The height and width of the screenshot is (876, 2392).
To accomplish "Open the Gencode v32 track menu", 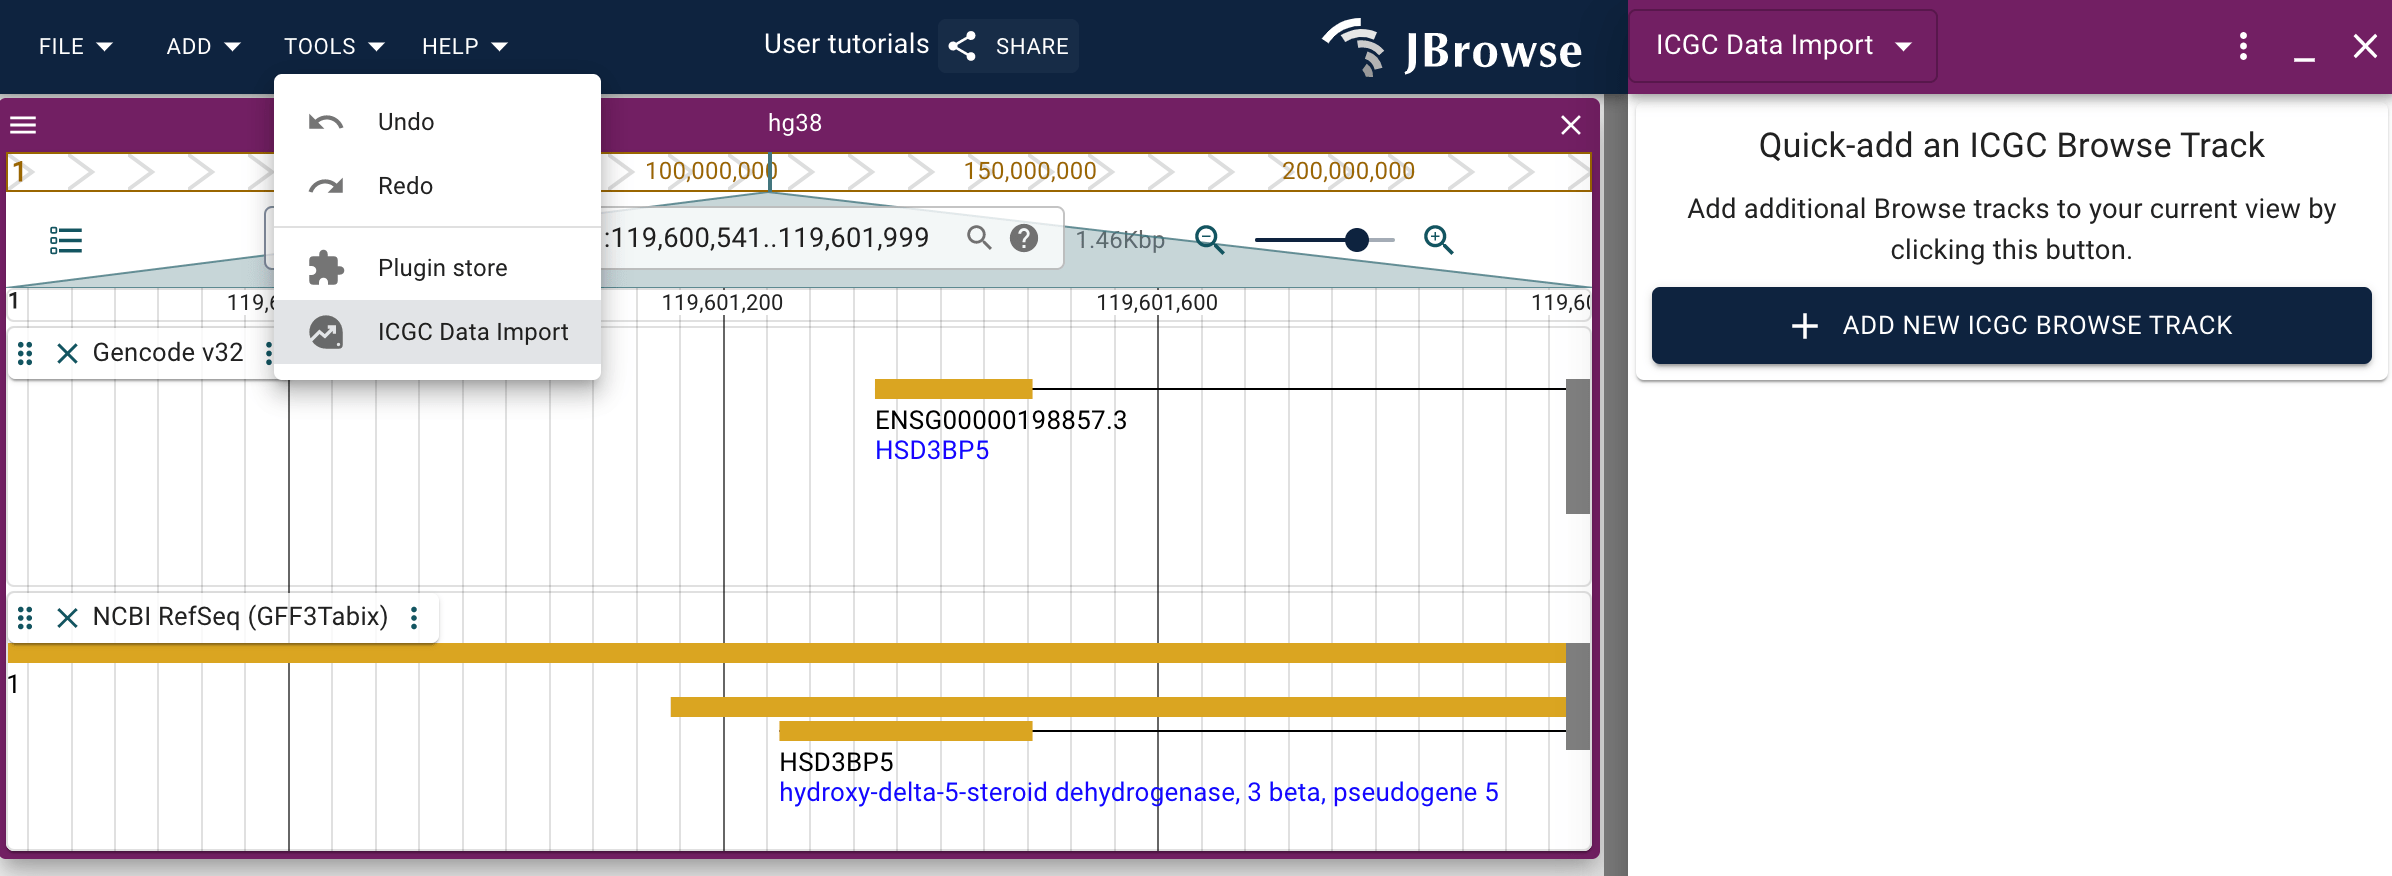I will coord(268,353).
